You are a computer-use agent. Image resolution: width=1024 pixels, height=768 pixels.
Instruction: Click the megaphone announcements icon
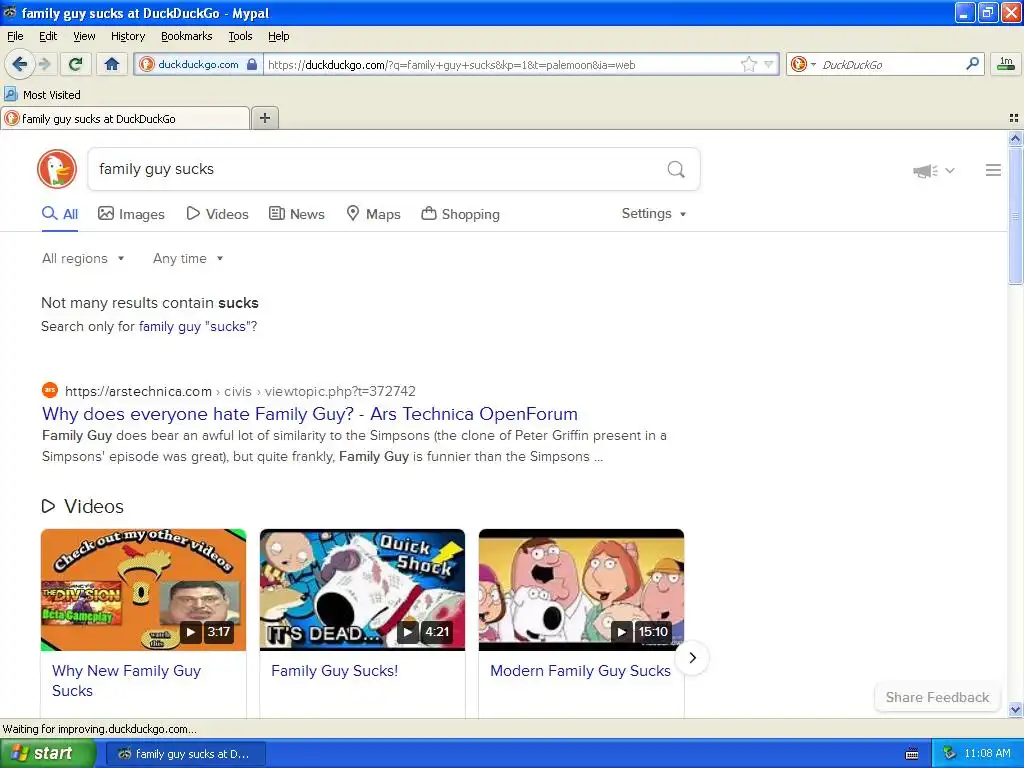pos(925,171)
